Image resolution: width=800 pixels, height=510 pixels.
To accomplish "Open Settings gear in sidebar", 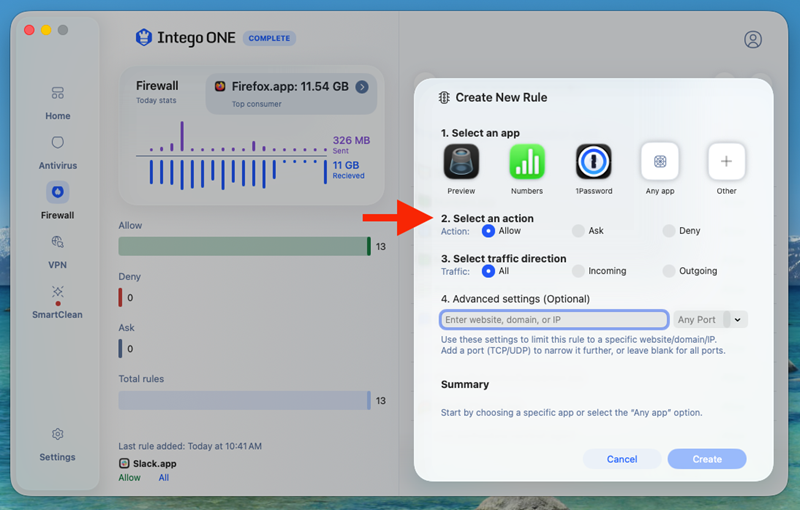I will point(58,444).
